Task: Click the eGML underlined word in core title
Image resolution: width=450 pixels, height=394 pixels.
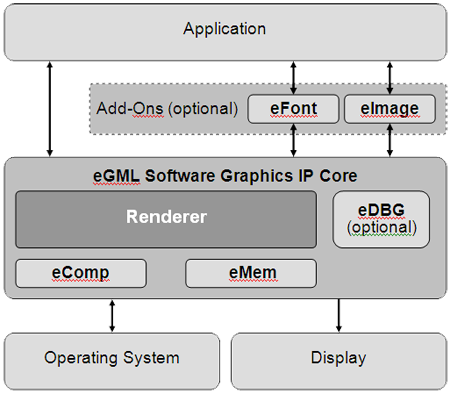Action: (116, 176)
